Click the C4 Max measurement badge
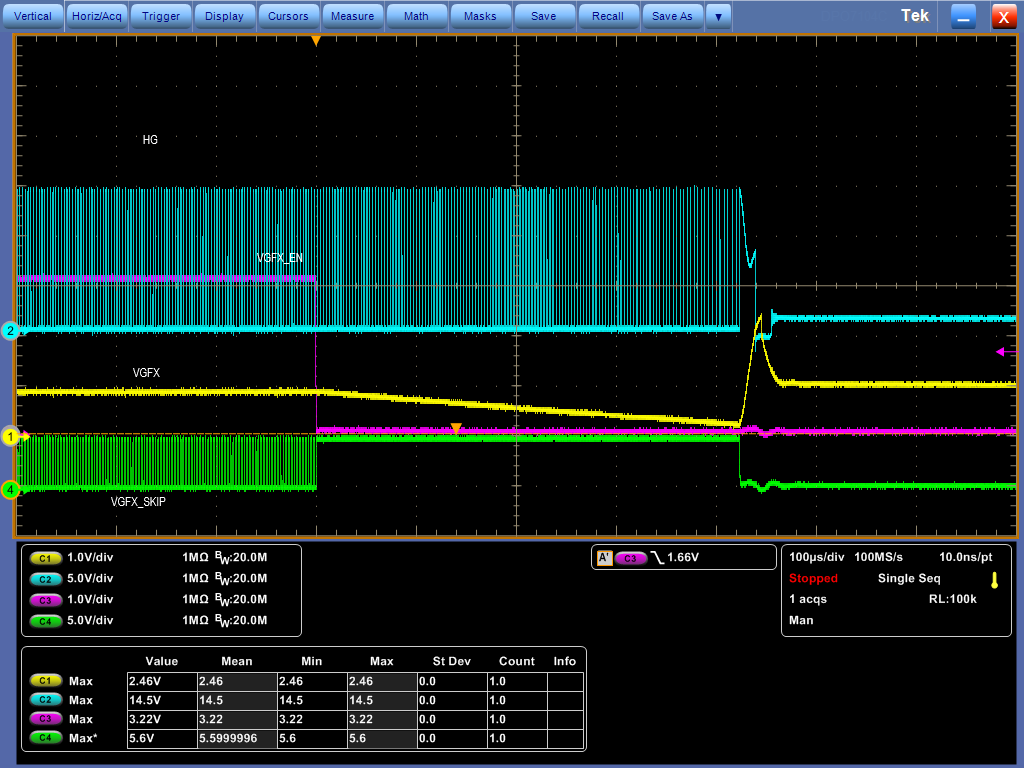 [x=46, y=738]
